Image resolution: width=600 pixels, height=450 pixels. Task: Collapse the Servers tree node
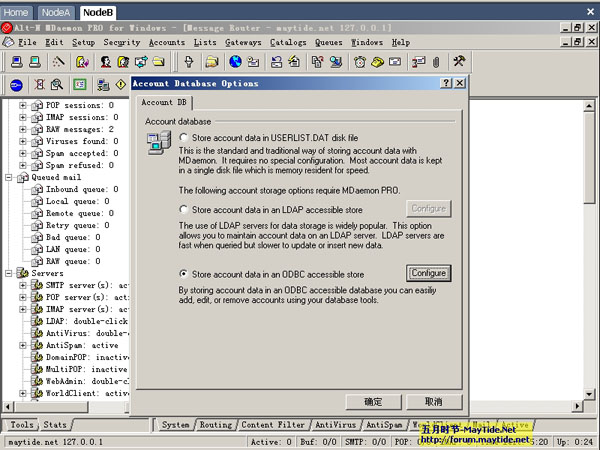[7, 273]
